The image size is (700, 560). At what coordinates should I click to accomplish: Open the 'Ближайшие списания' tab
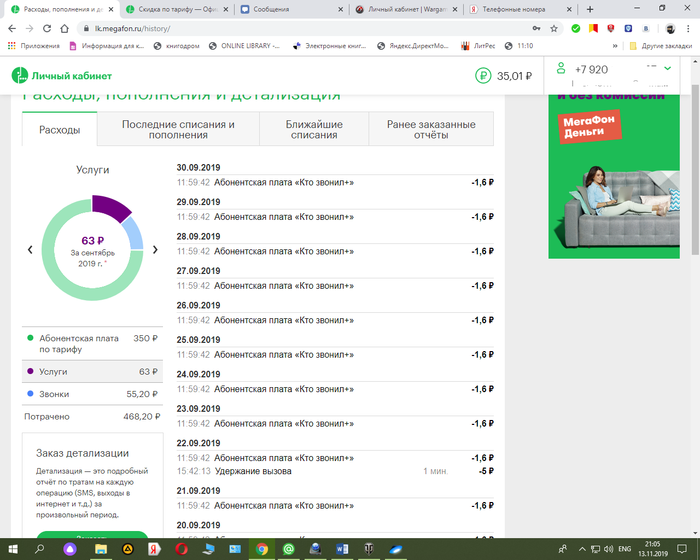pos(314,130)
